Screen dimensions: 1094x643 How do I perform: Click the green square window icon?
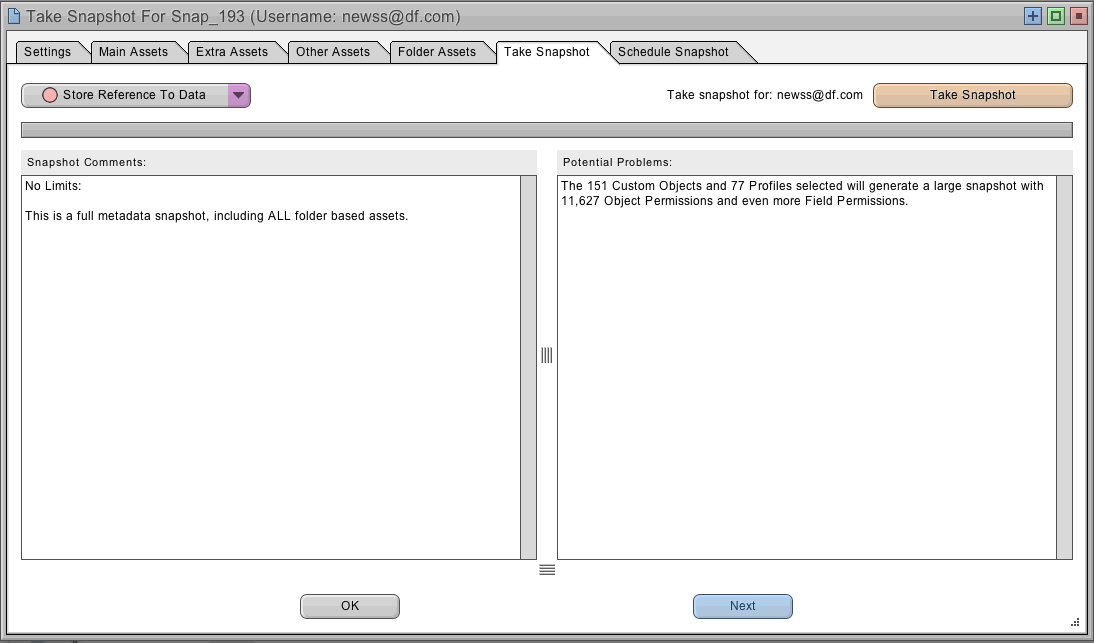click(1055, 16)
